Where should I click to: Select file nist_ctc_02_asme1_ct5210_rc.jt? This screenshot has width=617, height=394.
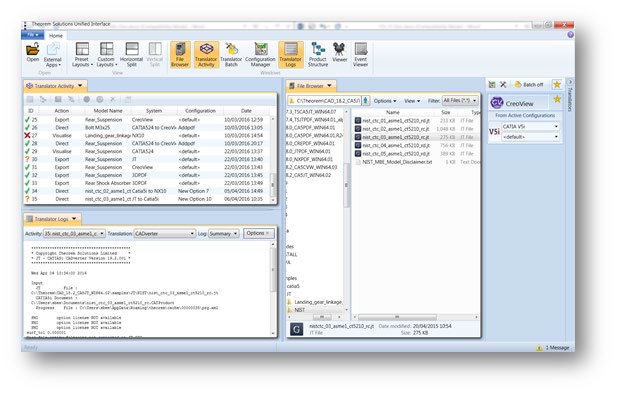tap(416, 129)
